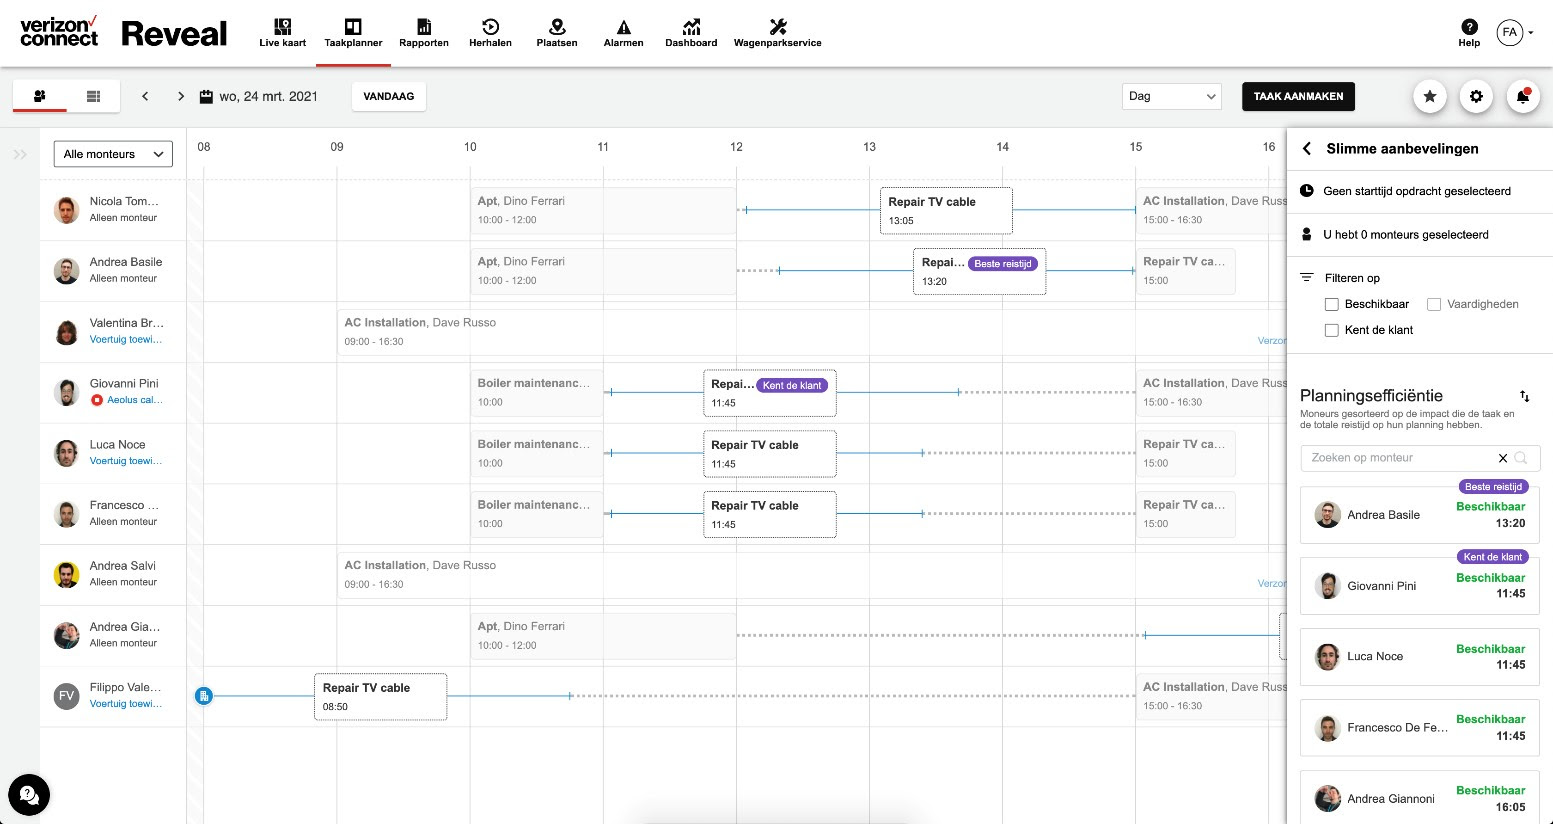Select Giovanni Pini recommendation card
The height and width of the screenshot is (824, 1553).
pos(1420,586)
